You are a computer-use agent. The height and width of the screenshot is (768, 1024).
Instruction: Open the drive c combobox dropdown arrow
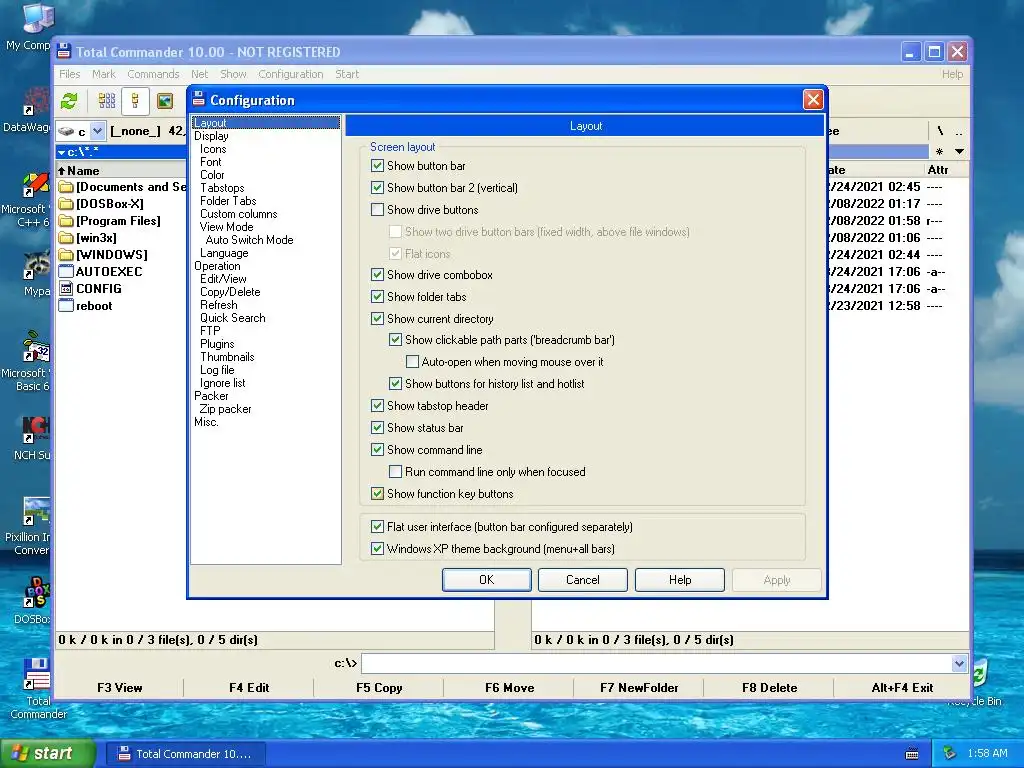(97, 131)
